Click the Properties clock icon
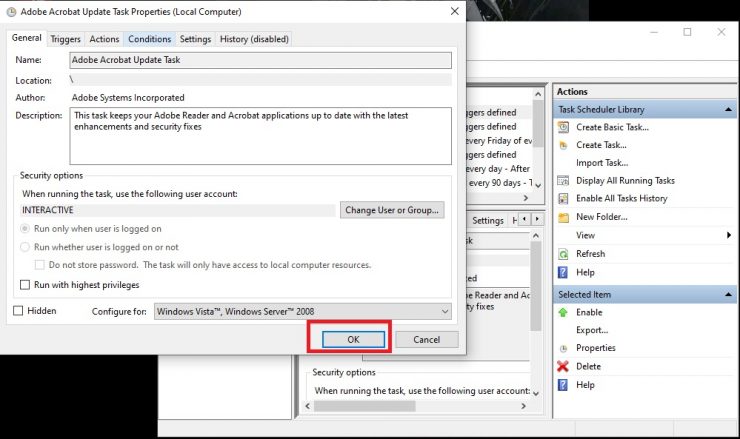 (563, 348)
